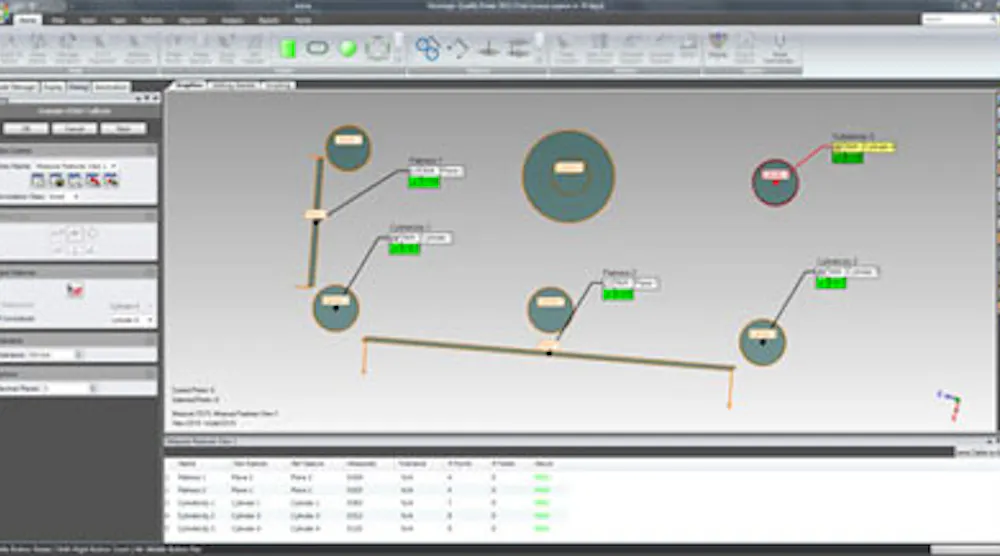This screenshot has height=556, width=1000.
Task: Click the Cancel button in left panel
Action: point(74,128)
